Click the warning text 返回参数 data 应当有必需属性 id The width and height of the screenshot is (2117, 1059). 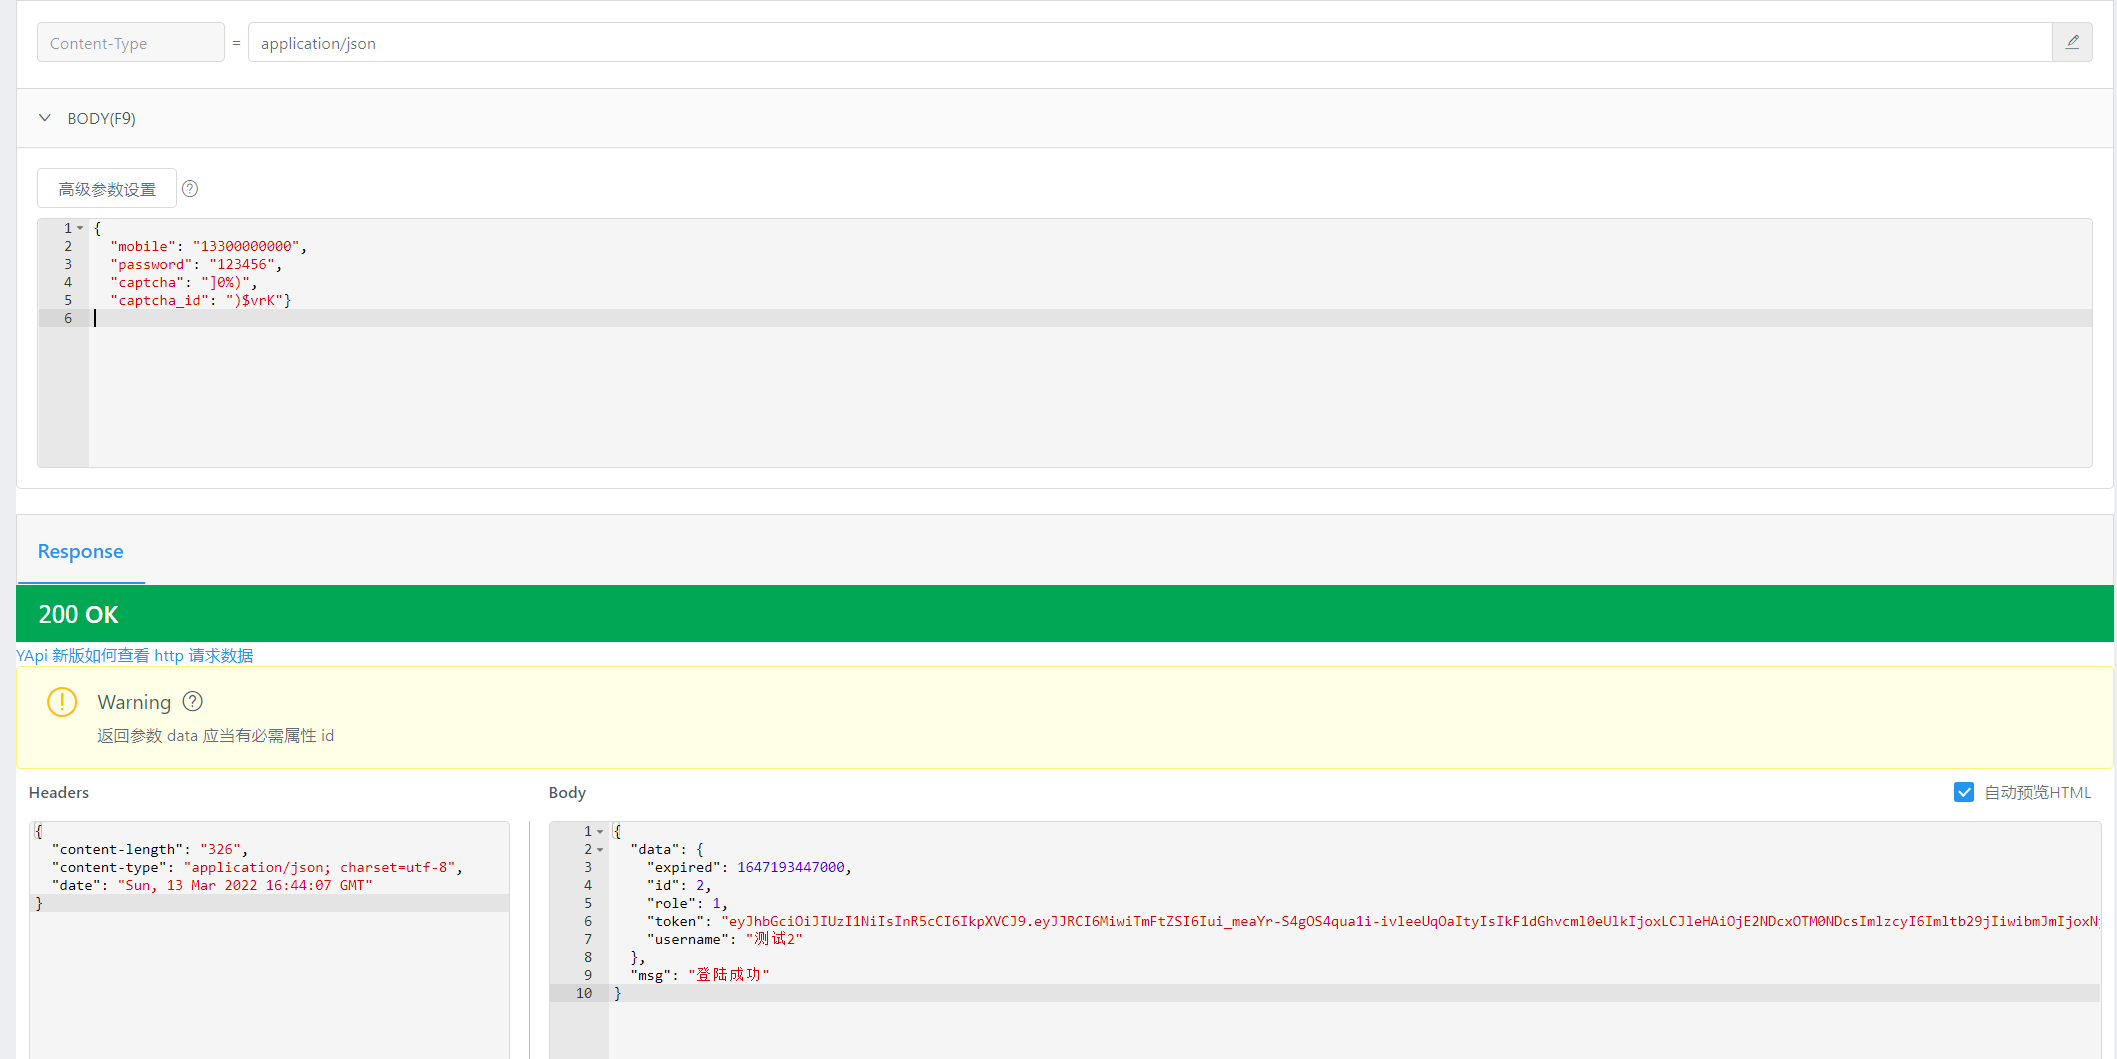[x=215, y=735]
